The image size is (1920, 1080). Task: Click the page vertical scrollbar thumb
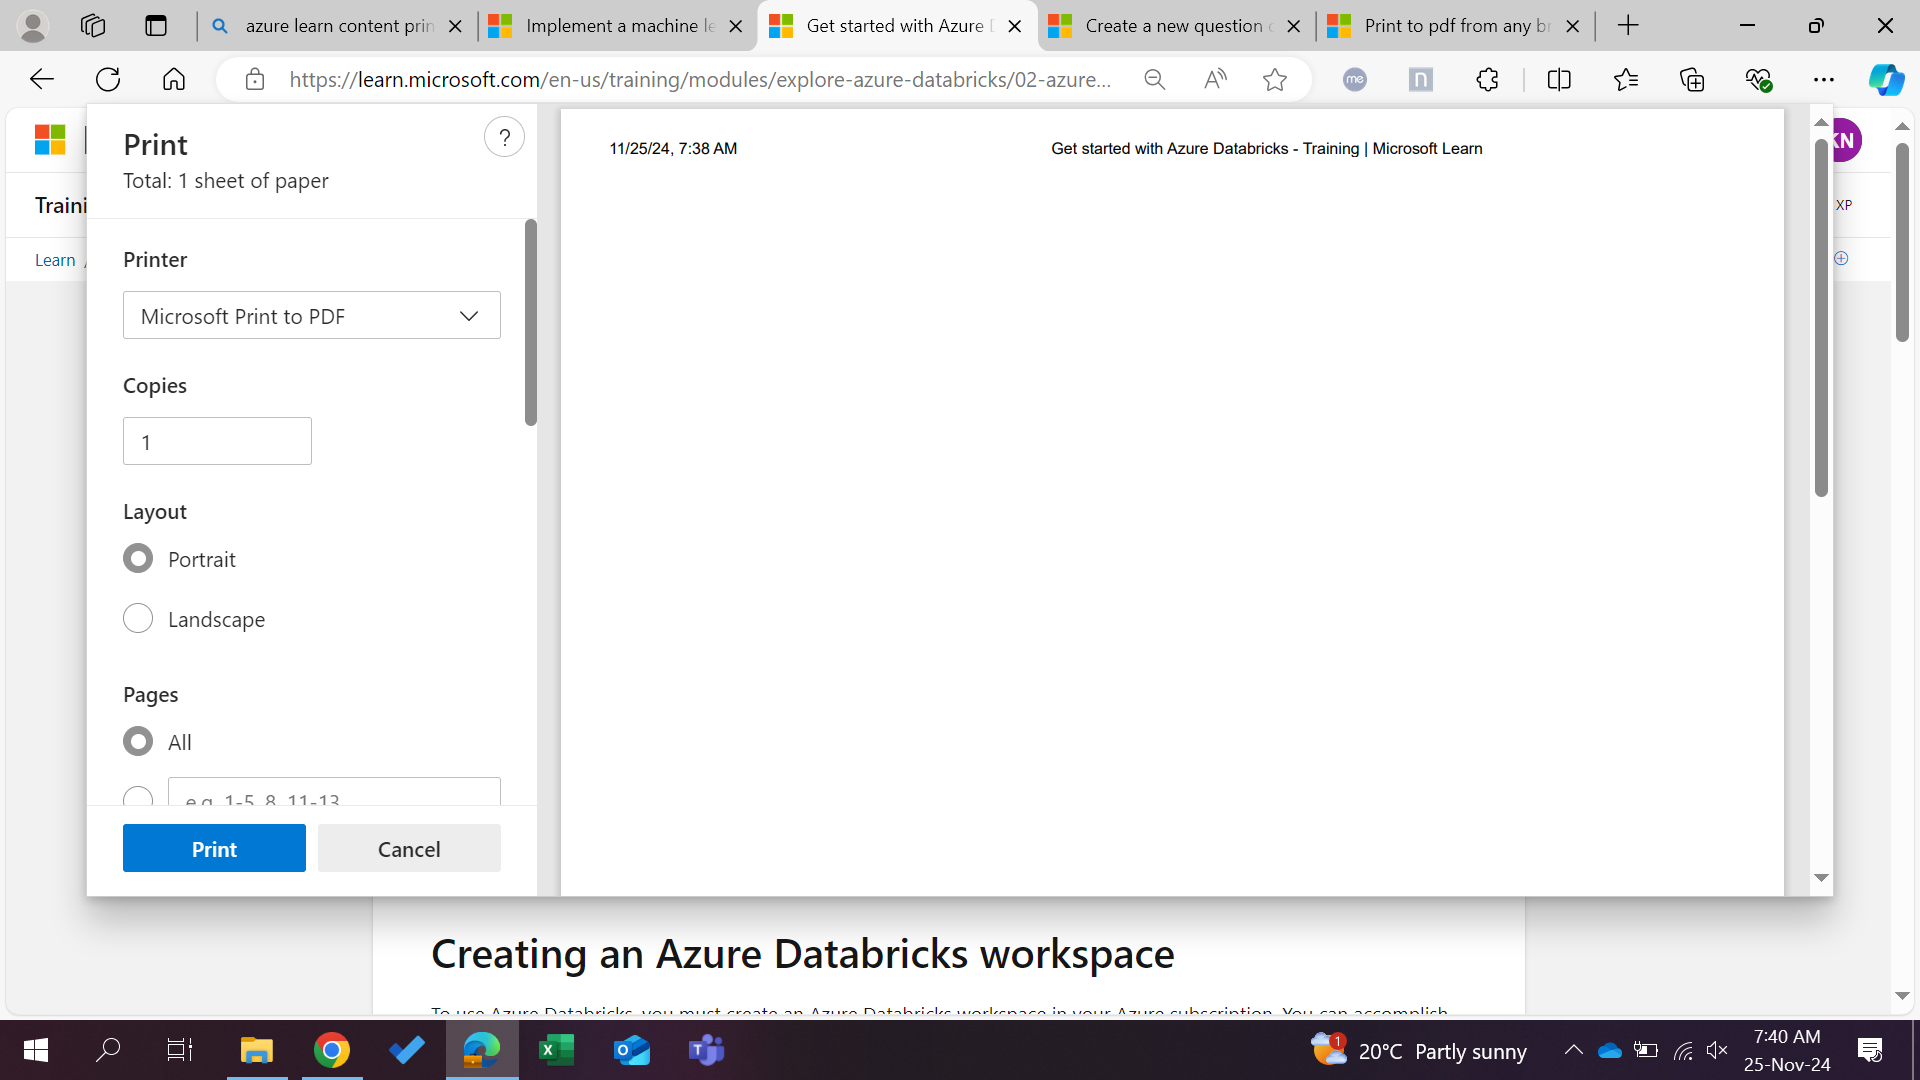(1902, 241)
